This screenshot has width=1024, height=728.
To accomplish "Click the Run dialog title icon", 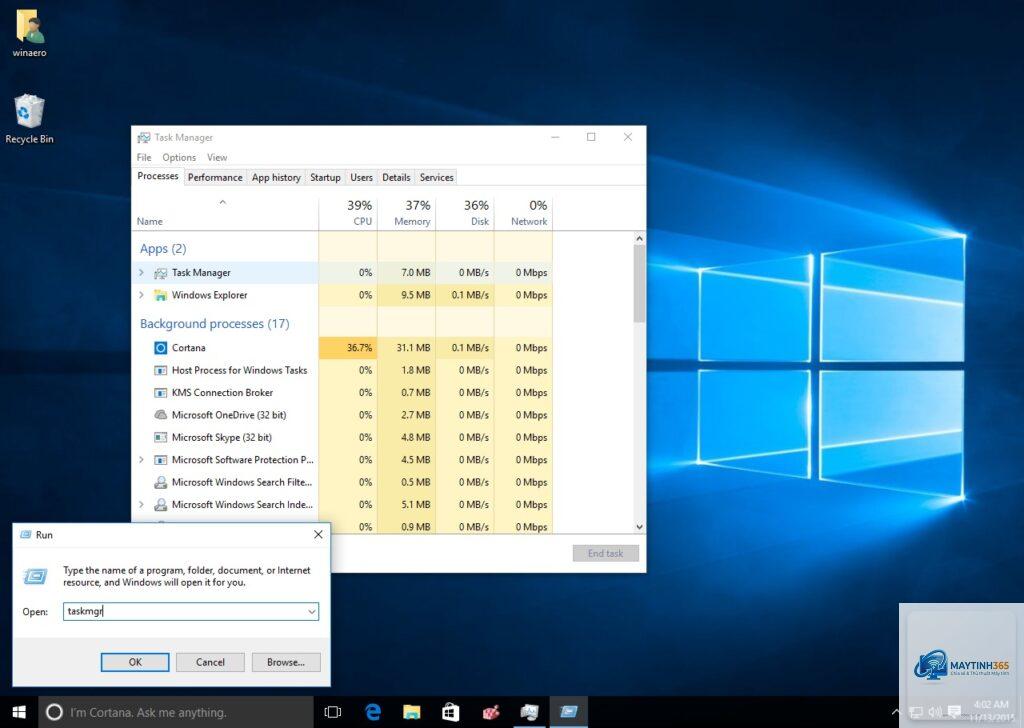I will [x=25, y=535].
